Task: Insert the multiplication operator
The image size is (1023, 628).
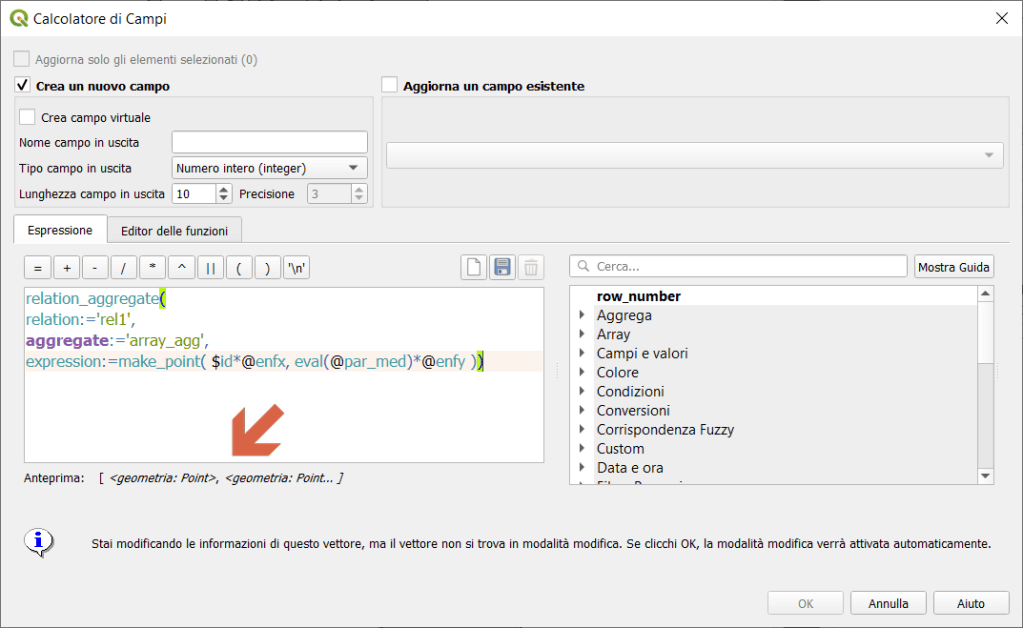Action: point(153,268)
